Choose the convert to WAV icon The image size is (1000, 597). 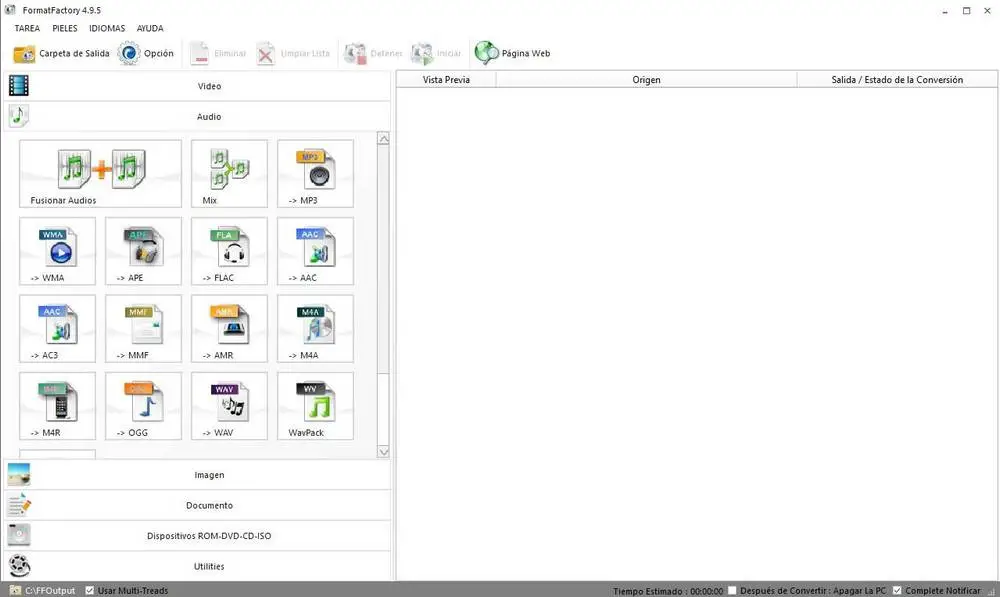(229, 406)
